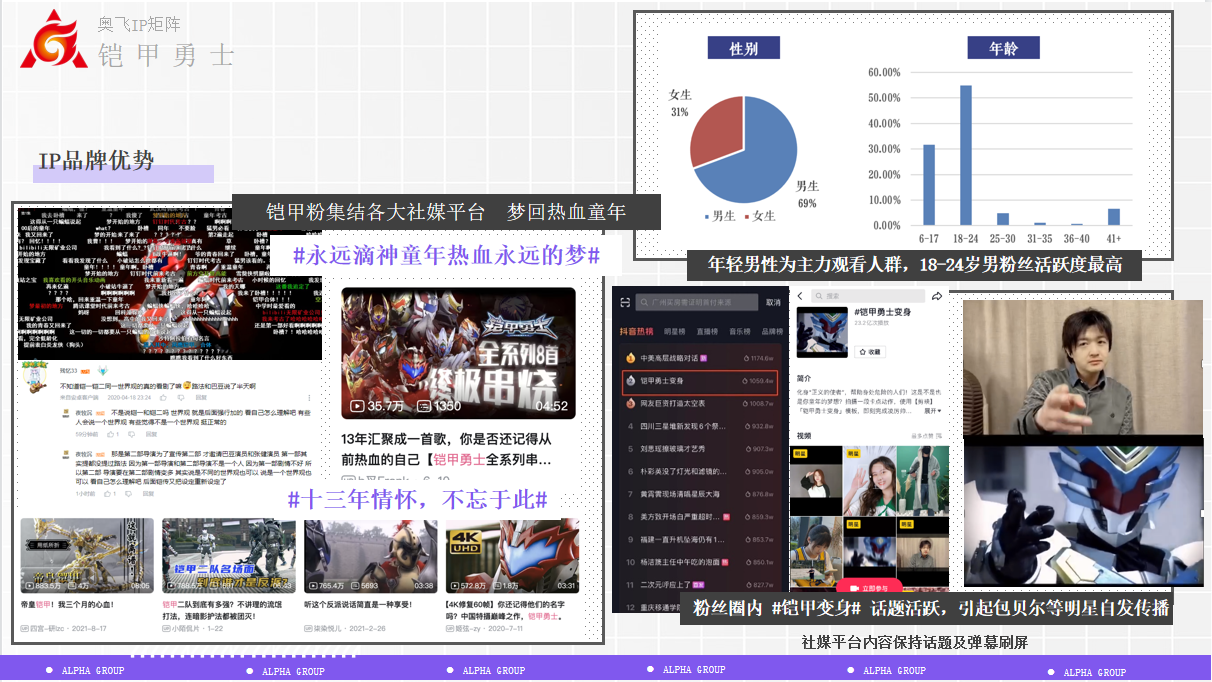This screenshot has width=1212, height=682.
Task: Click play count icon on 全系列8首 video
Action: coord(357,406)
